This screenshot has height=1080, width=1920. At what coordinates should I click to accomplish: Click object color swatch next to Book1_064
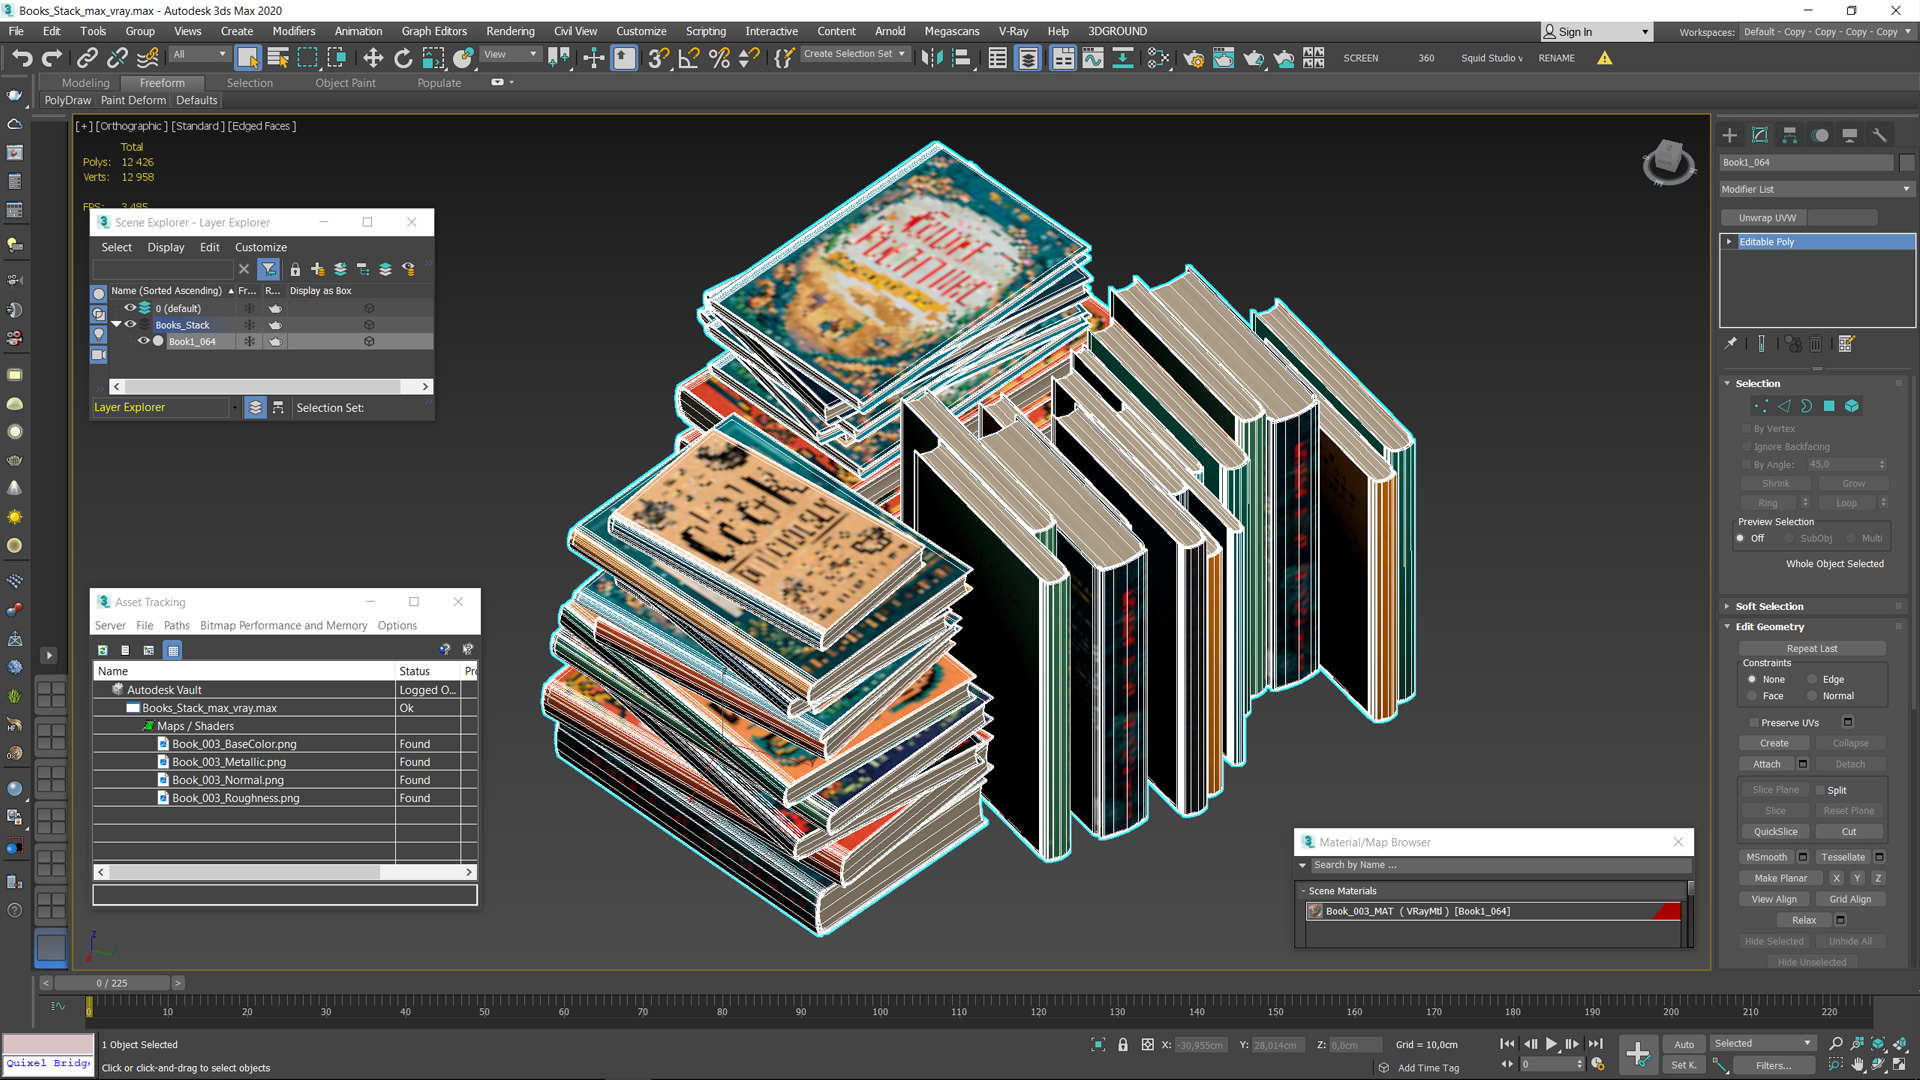pyautogui.click(x=1907, y=162)
